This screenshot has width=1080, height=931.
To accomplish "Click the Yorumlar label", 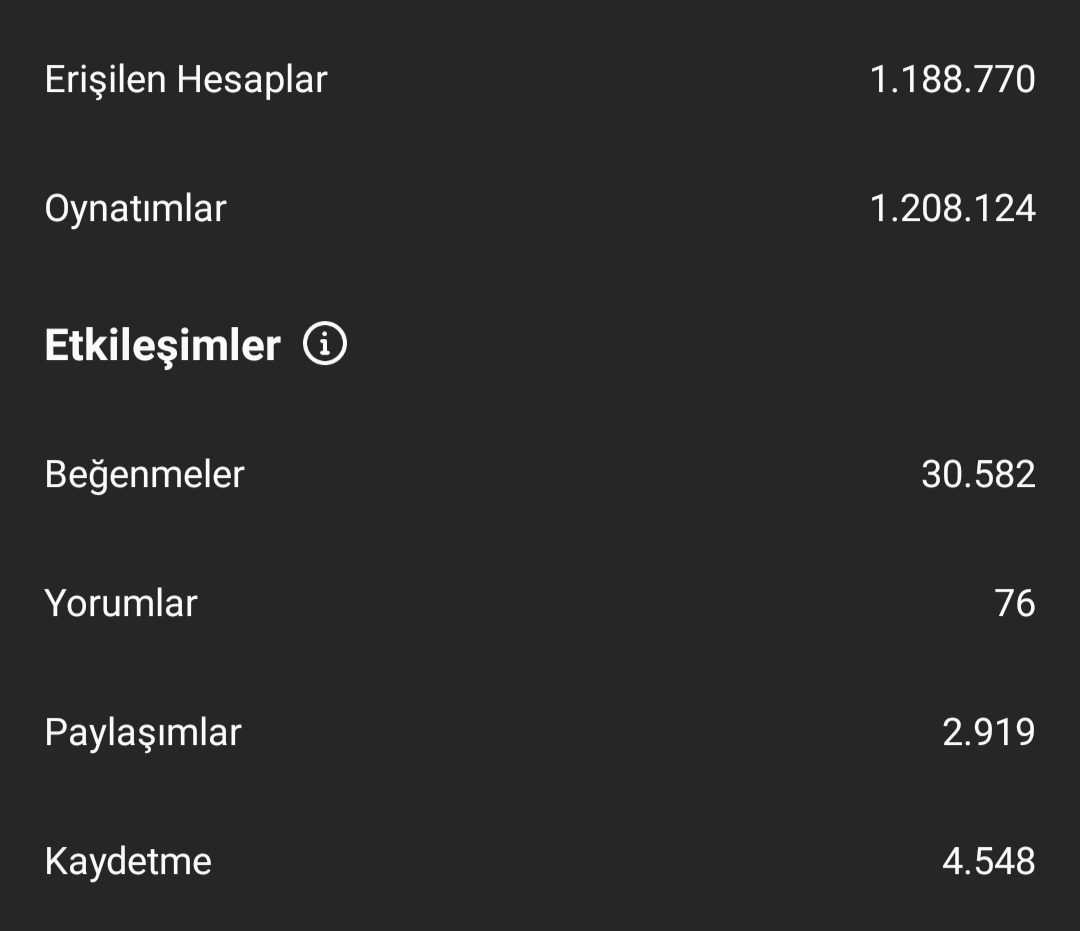I will (x=121, y=604).
